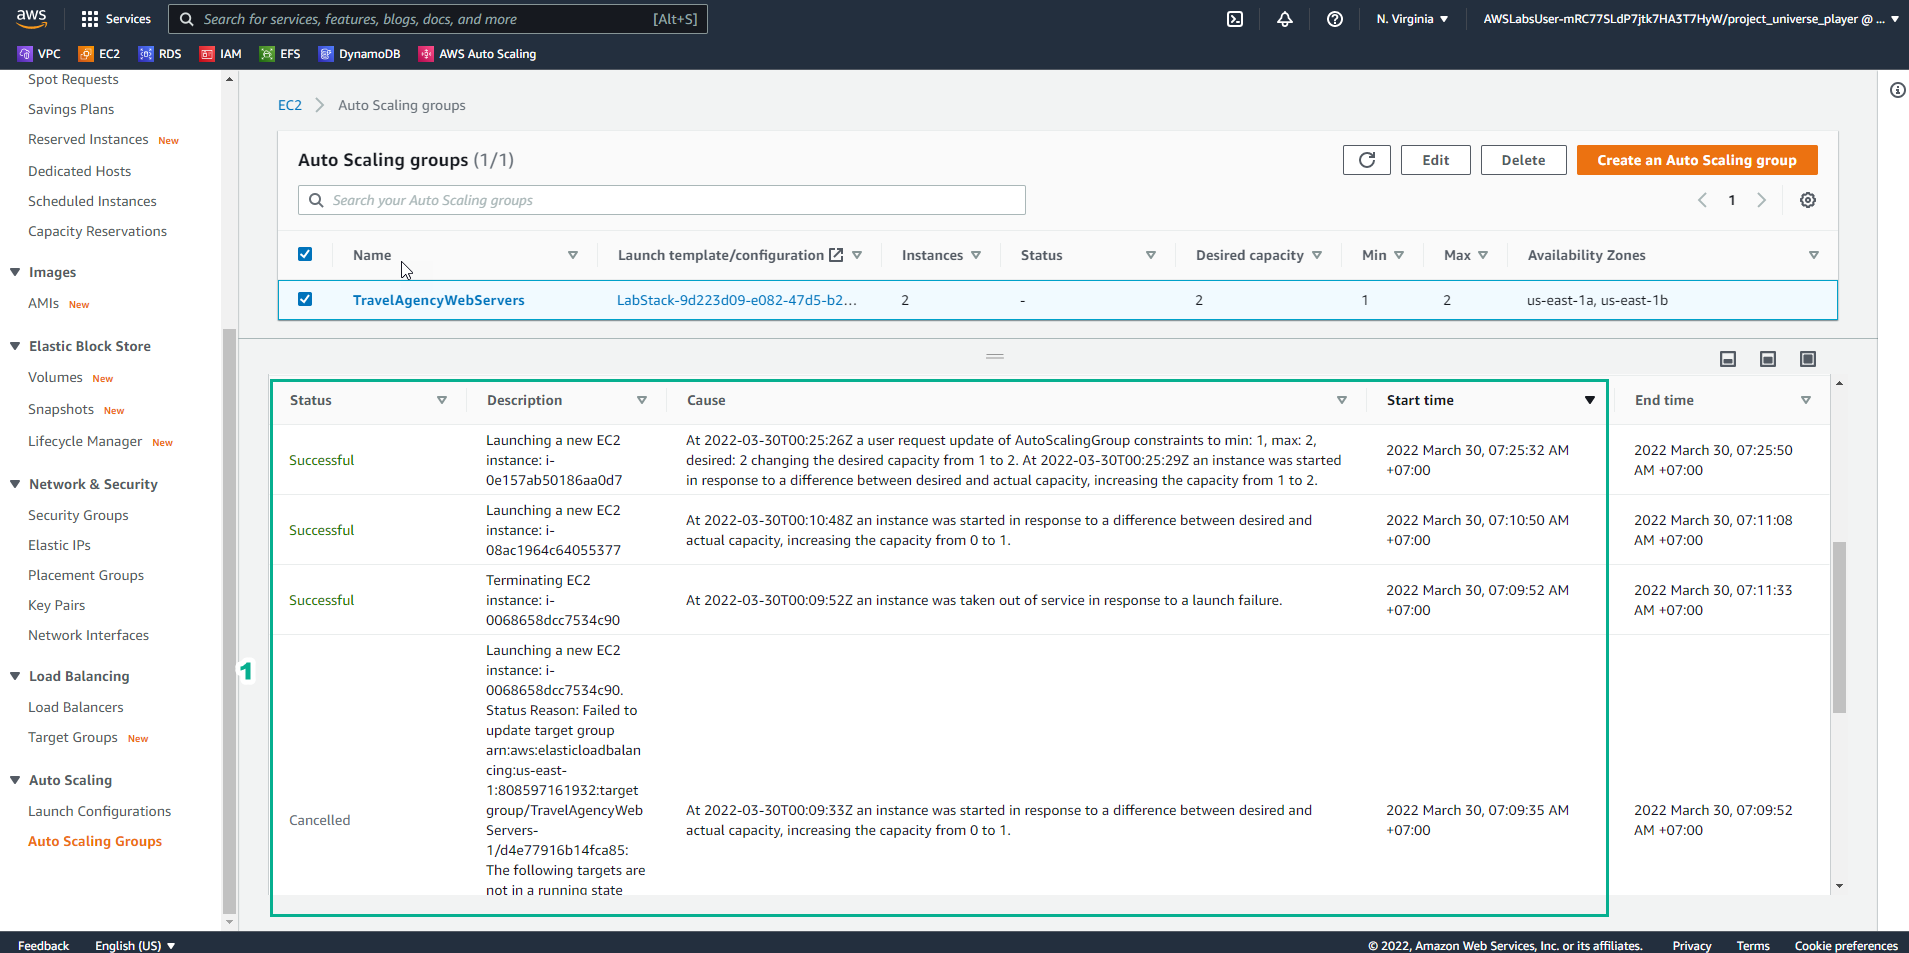Open the DynamoDB shortcut in favorites bar
The height and width of the screenshot is (953, 1909).
pos(359,54)
